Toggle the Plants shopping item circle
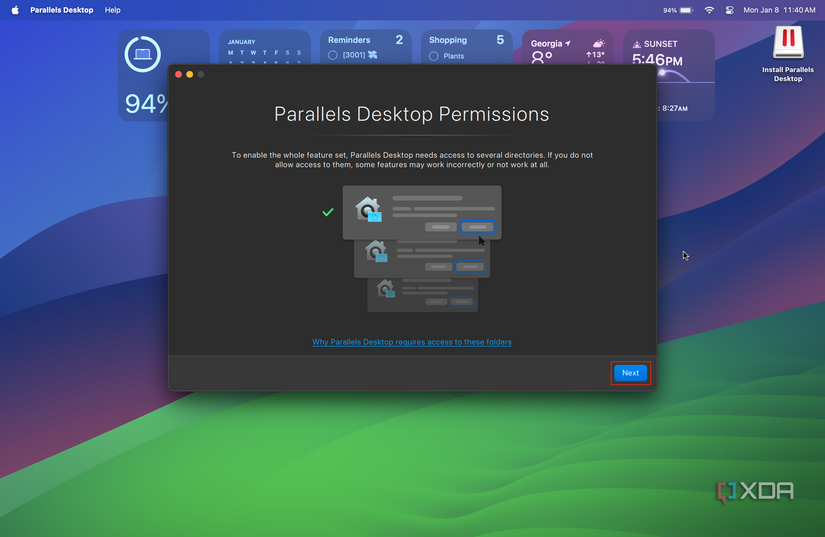The height and width of the screenshot is (537, 825). click(434, 56)
